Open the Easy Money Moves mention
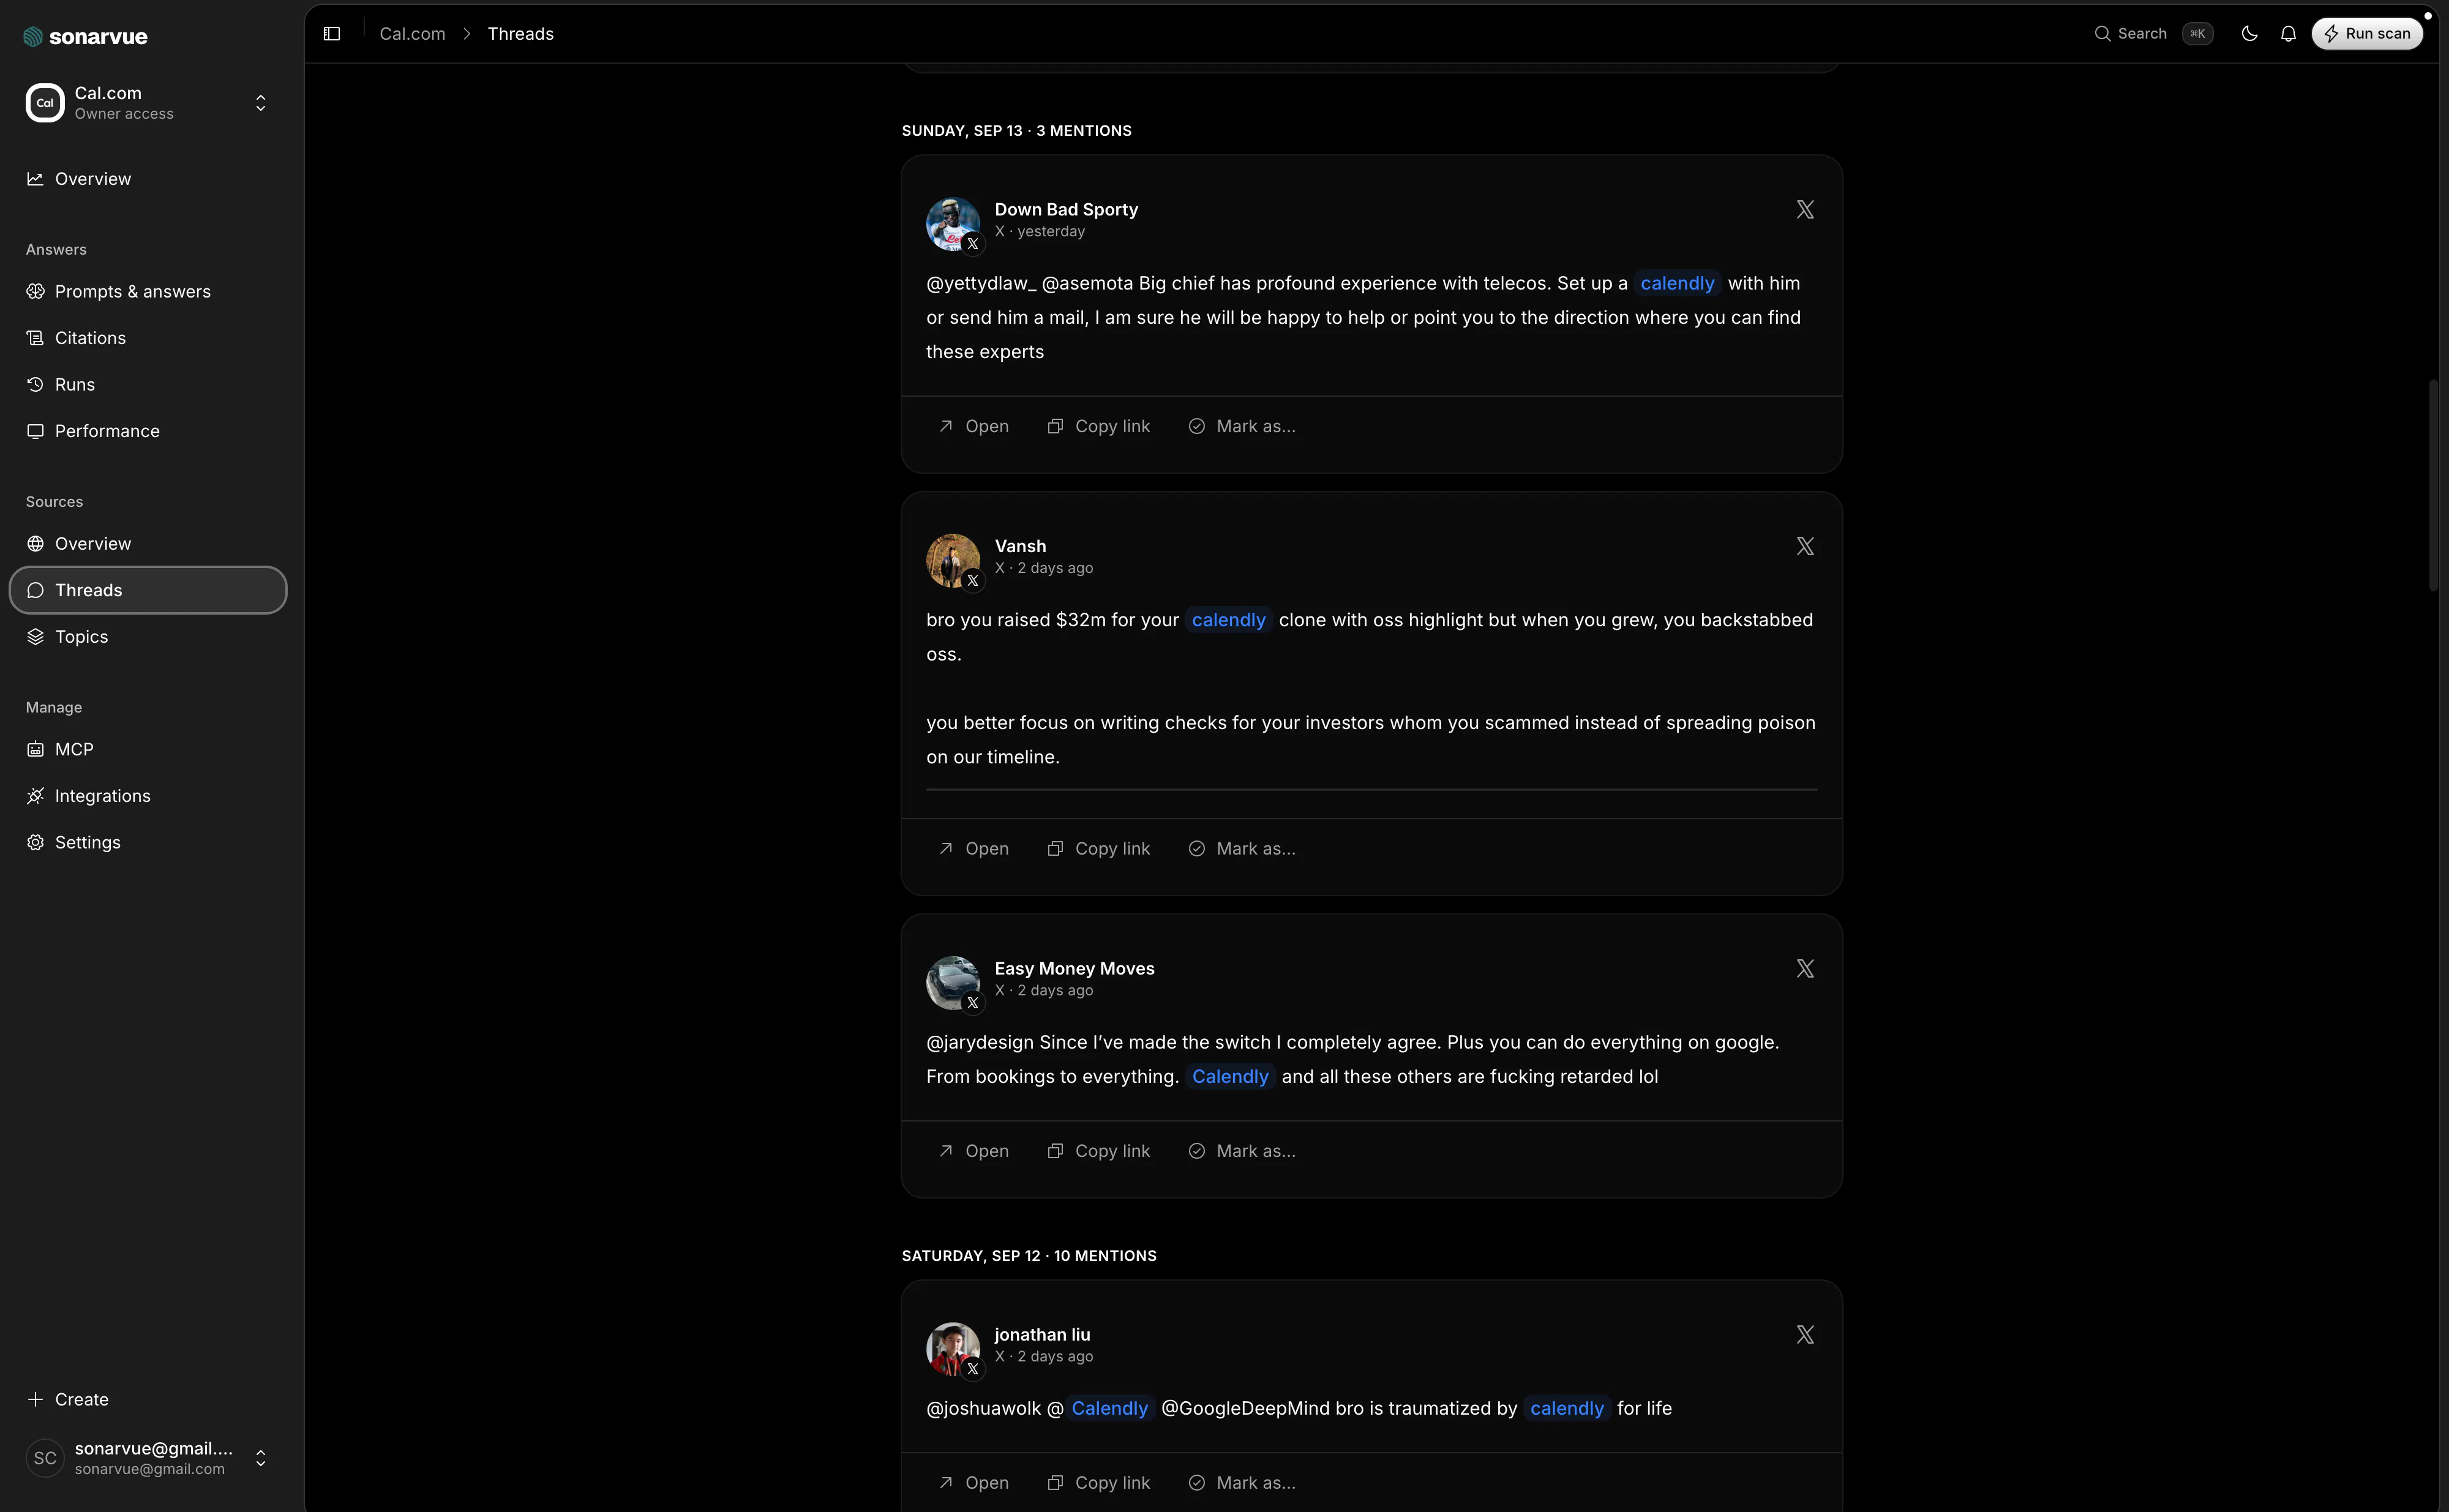 coord(973,1151)
